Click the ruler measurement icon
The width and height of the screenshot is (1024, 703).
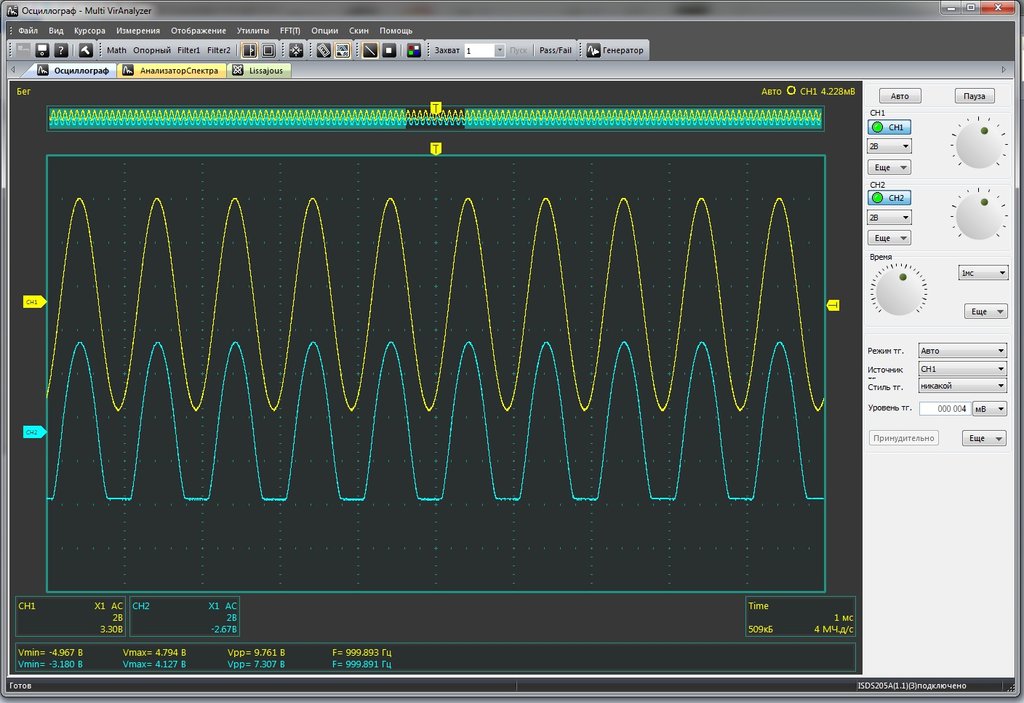[x=323, y=50]
